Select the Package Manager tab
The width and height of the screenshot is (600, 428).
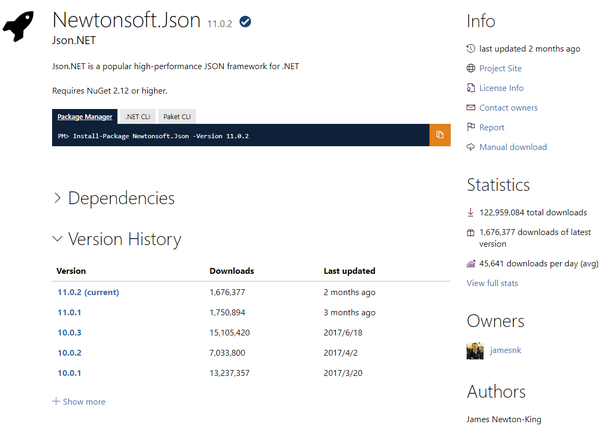point(84,116)
